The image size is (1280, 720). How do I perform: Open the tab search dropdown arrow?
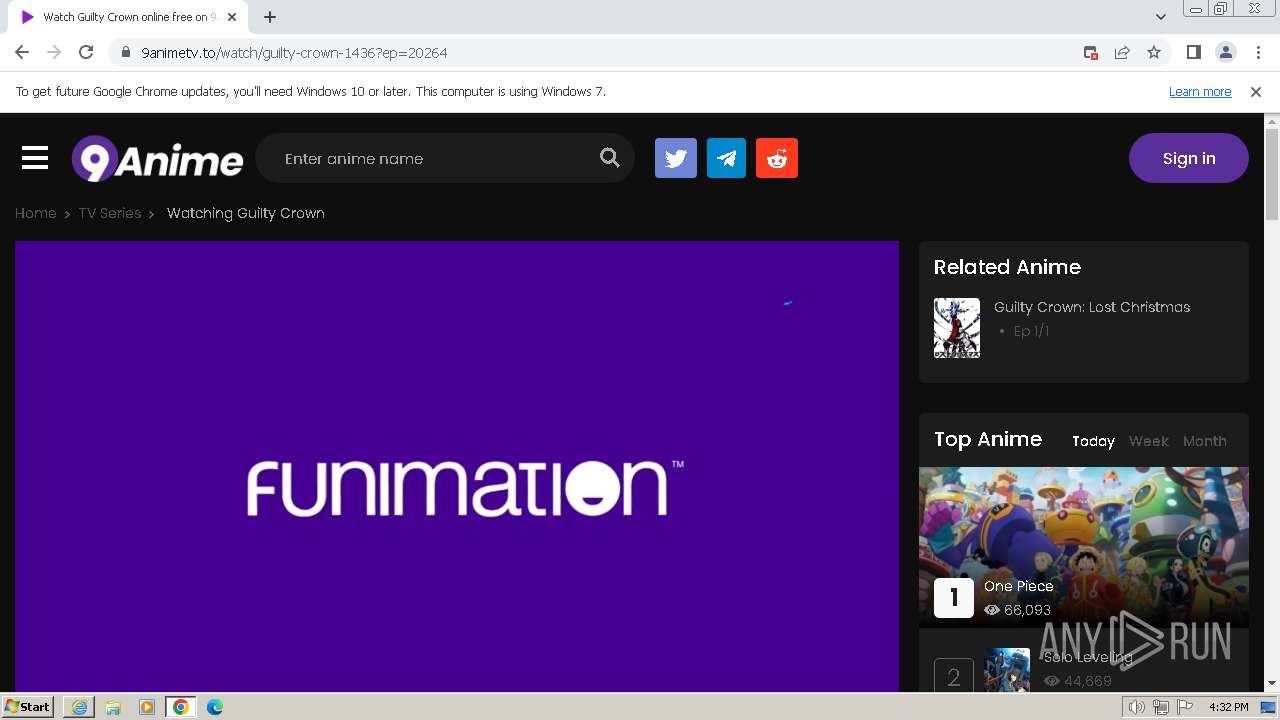[x=1161, y=17]
